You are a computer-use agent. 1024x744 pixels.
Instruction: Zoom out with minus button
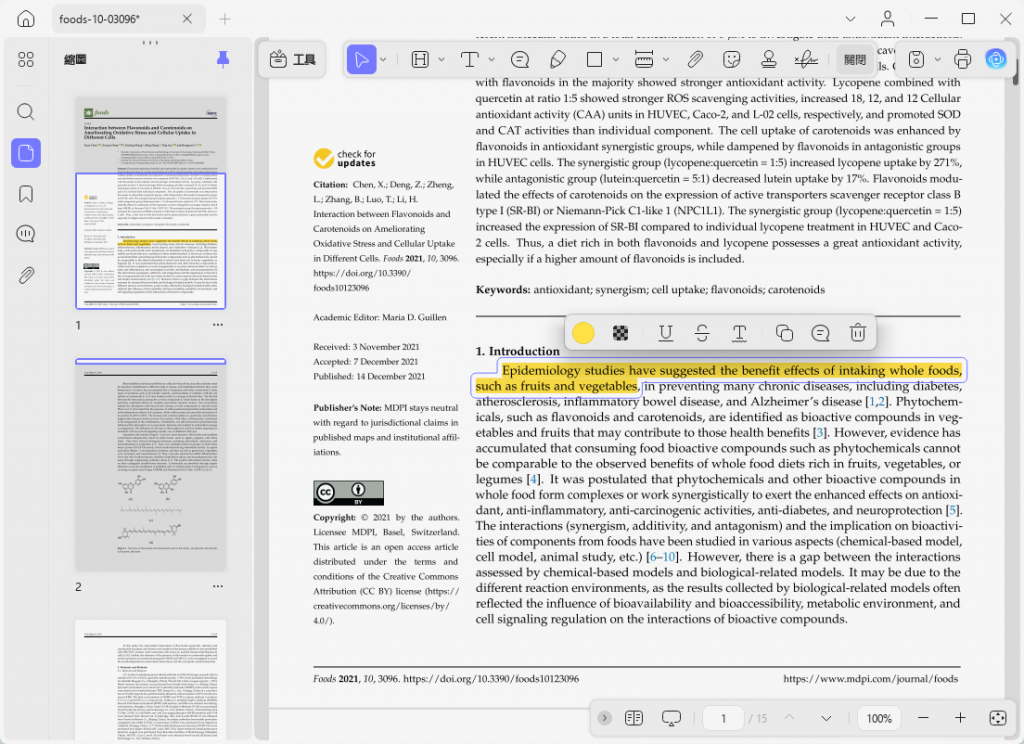click(x=923, y=718)
